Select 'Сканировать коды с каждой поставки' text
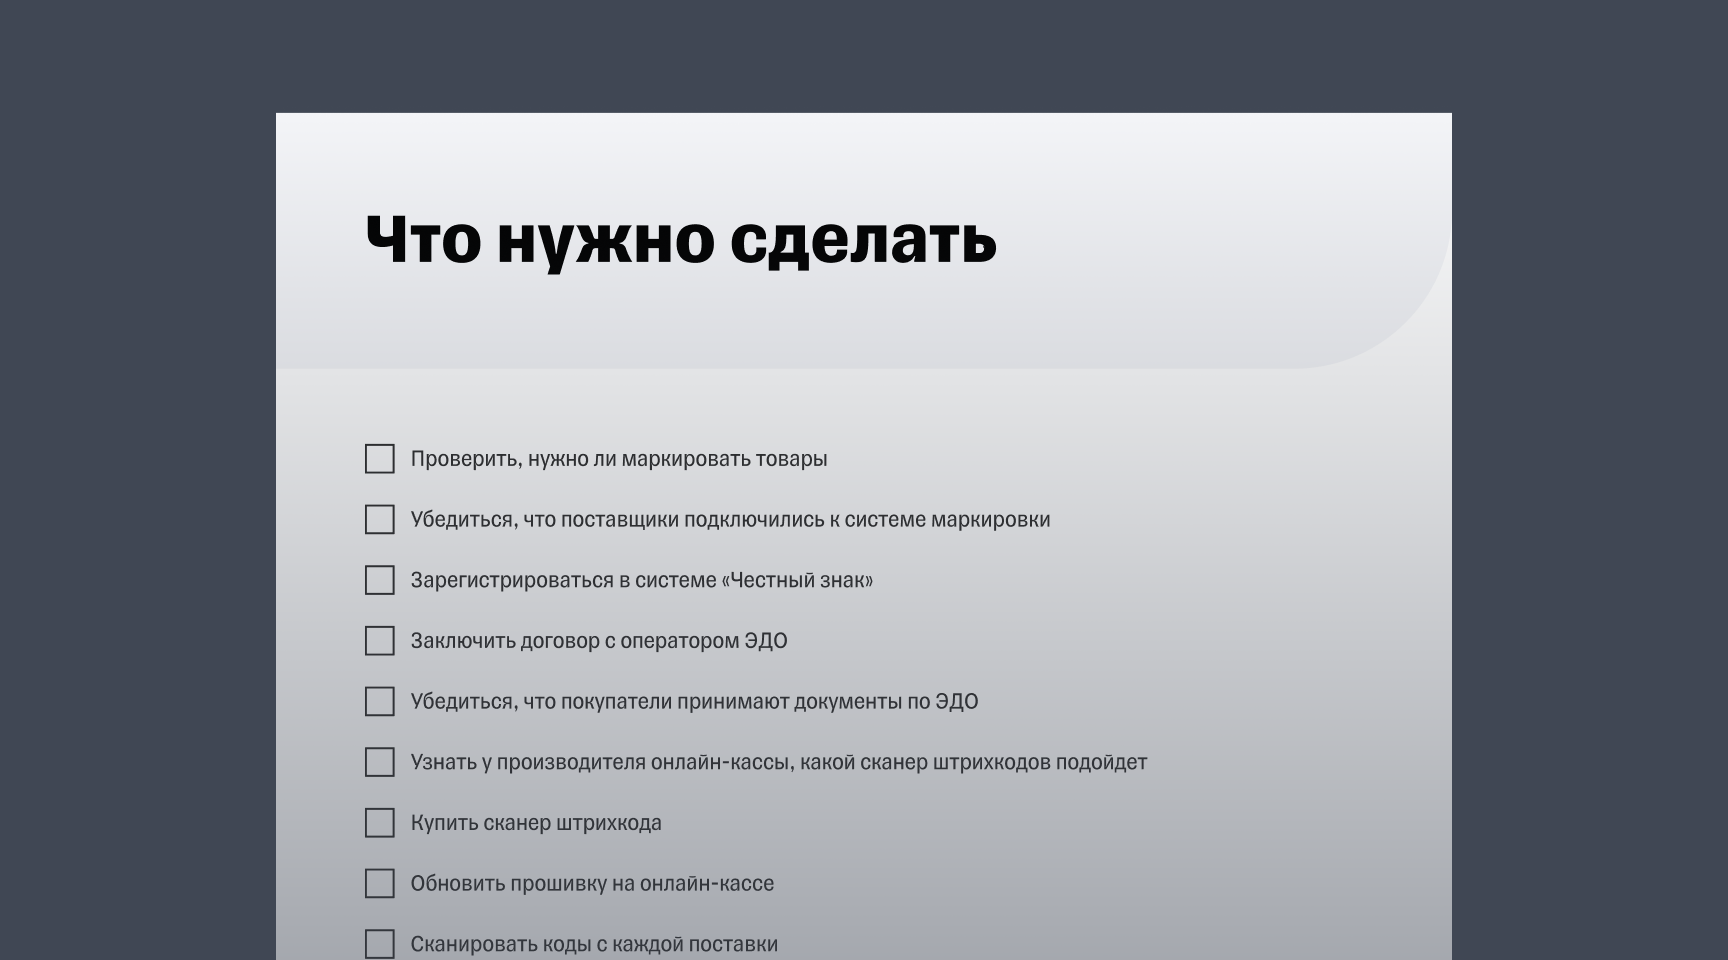Viewport: 1728px width, 960px height. 596,942
